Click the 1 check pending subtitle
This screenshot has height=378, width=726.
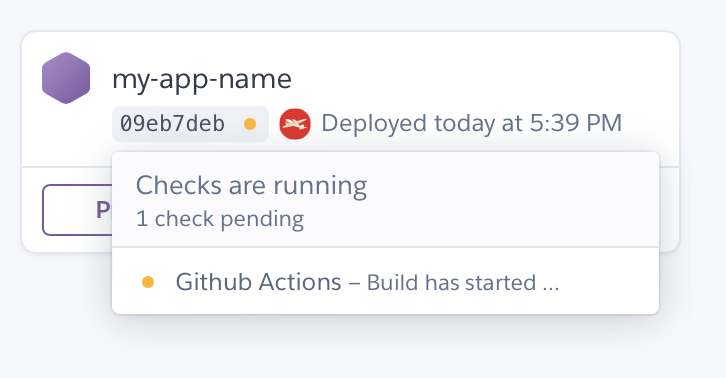tap(220, 219)
